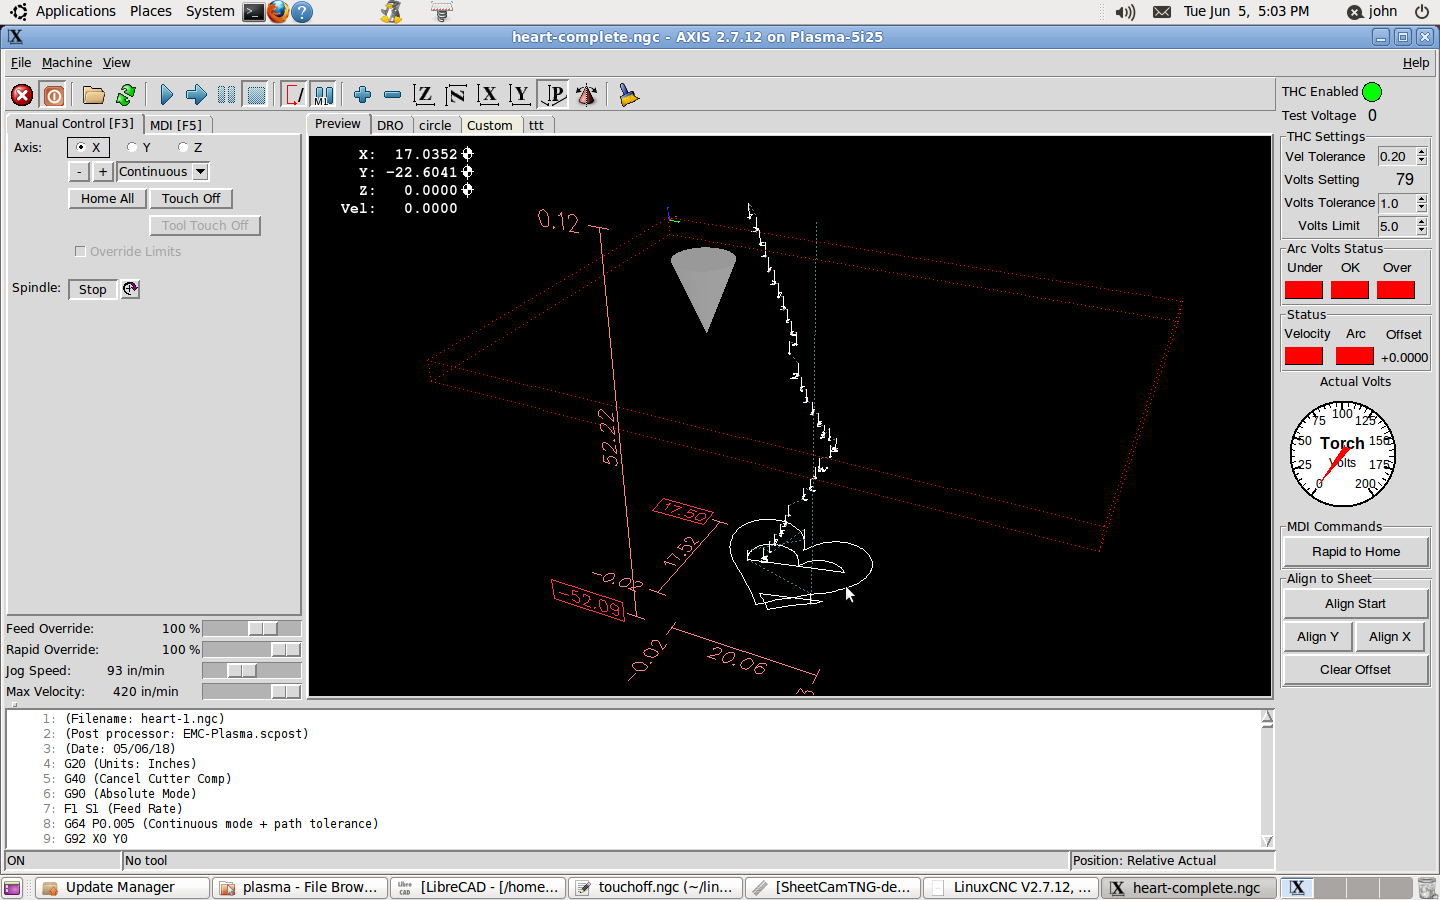
Task: Stop program execution
Action: pyautogui.click(x=257, y=95)
